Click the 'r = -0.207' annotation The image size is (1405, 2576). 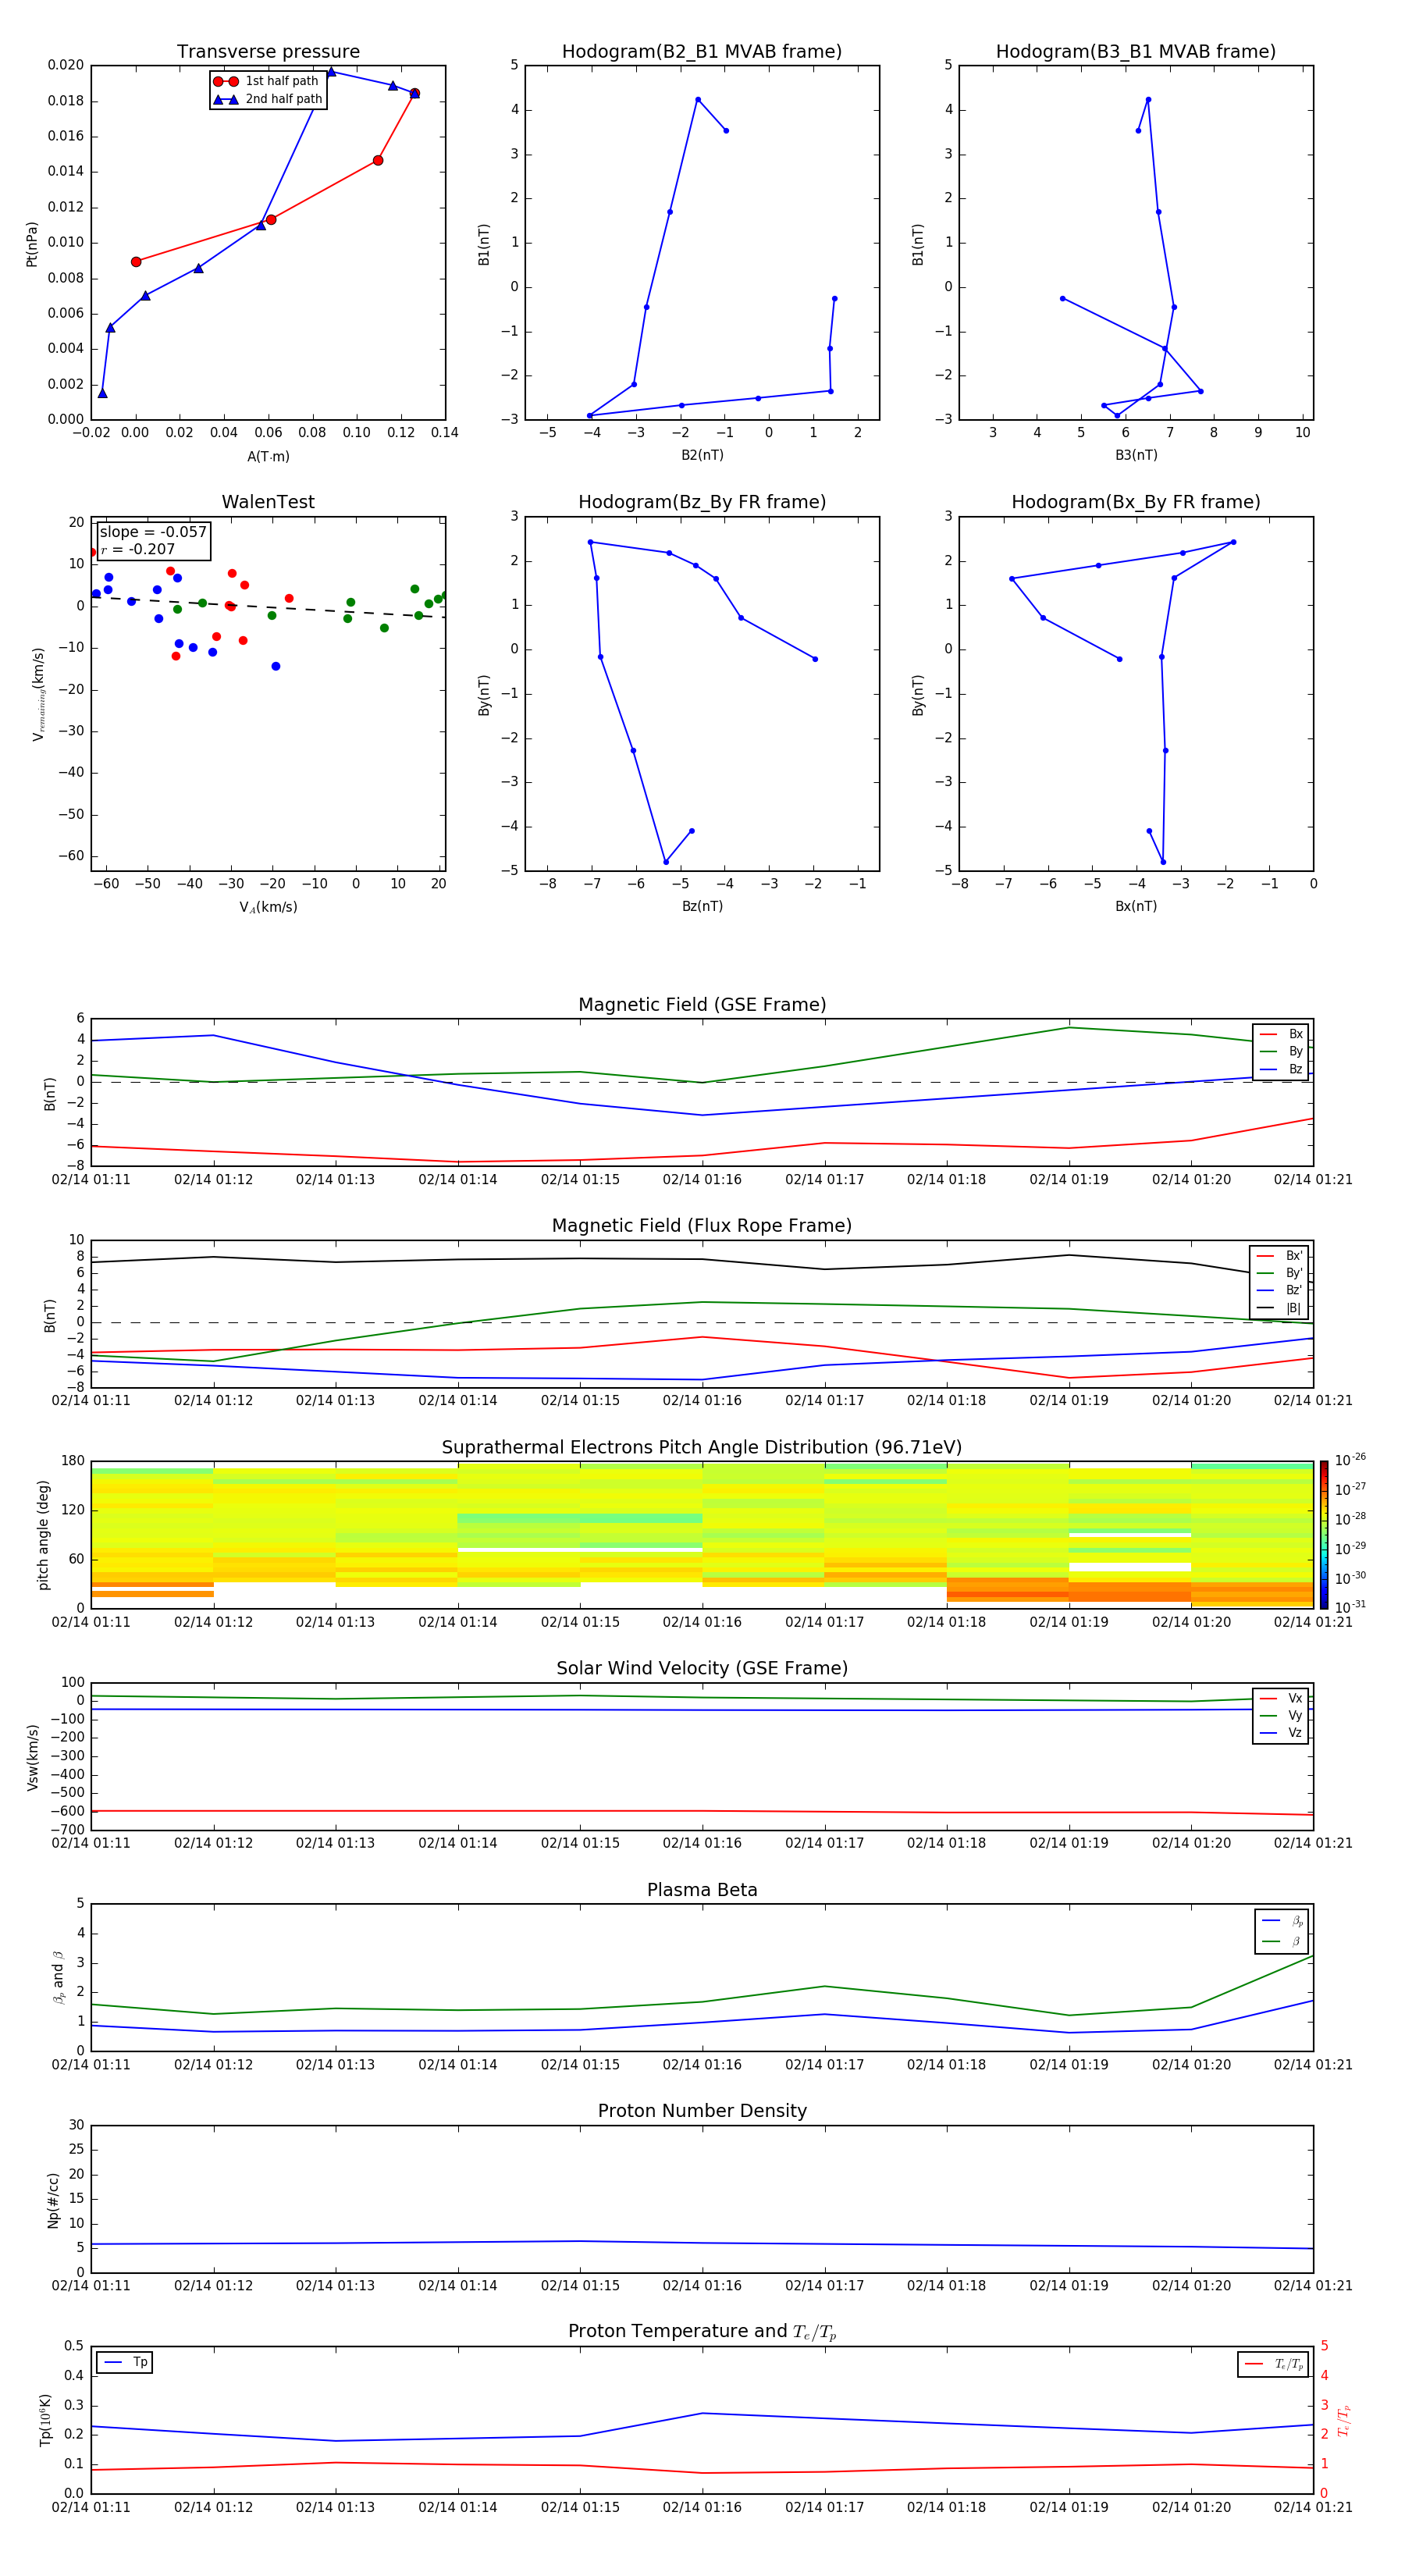click(x=137, y=549)
